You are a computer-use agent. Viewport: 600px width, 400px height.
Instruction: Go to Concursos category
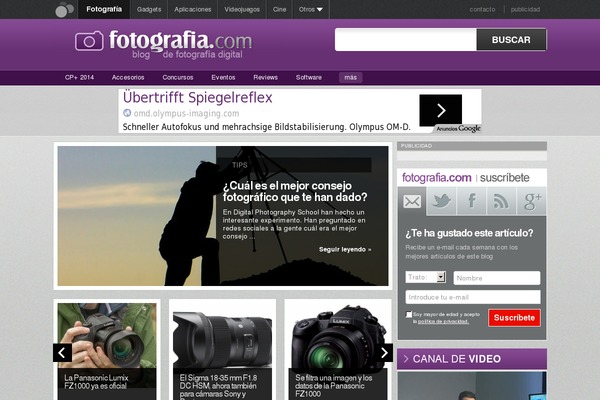pyautogui.click(x=178, y=77)
